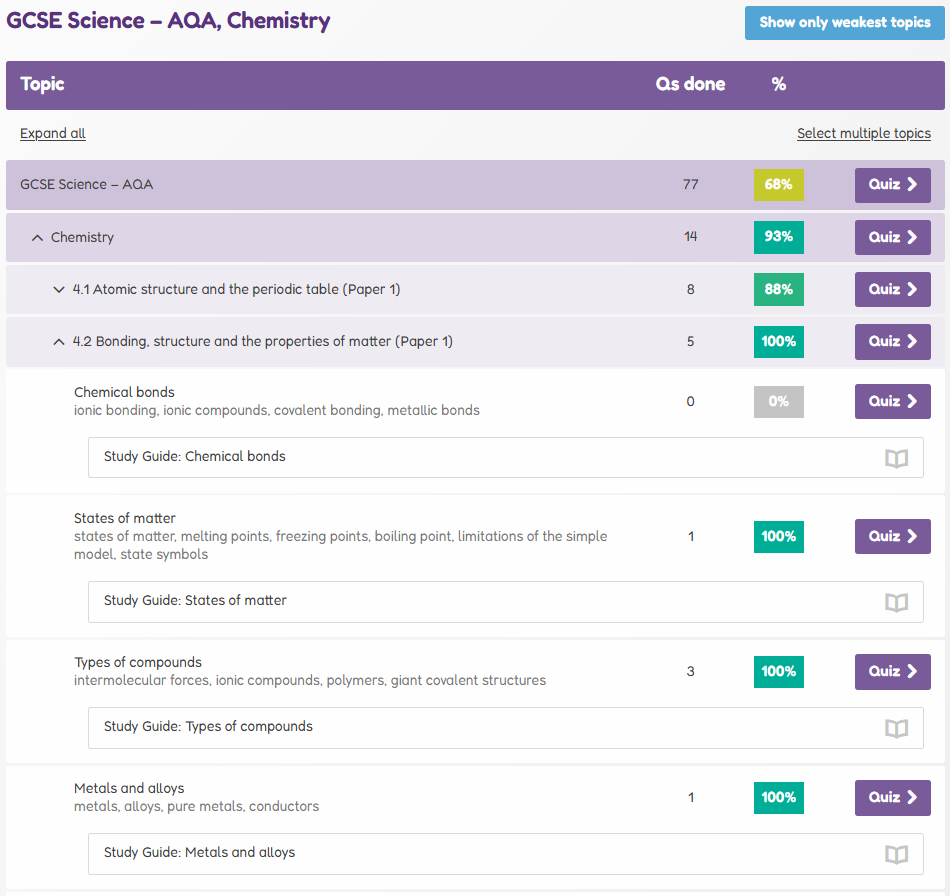Click the Types of compounds topic title
This screenshot has width=950, height=896.
pos(138,663)
